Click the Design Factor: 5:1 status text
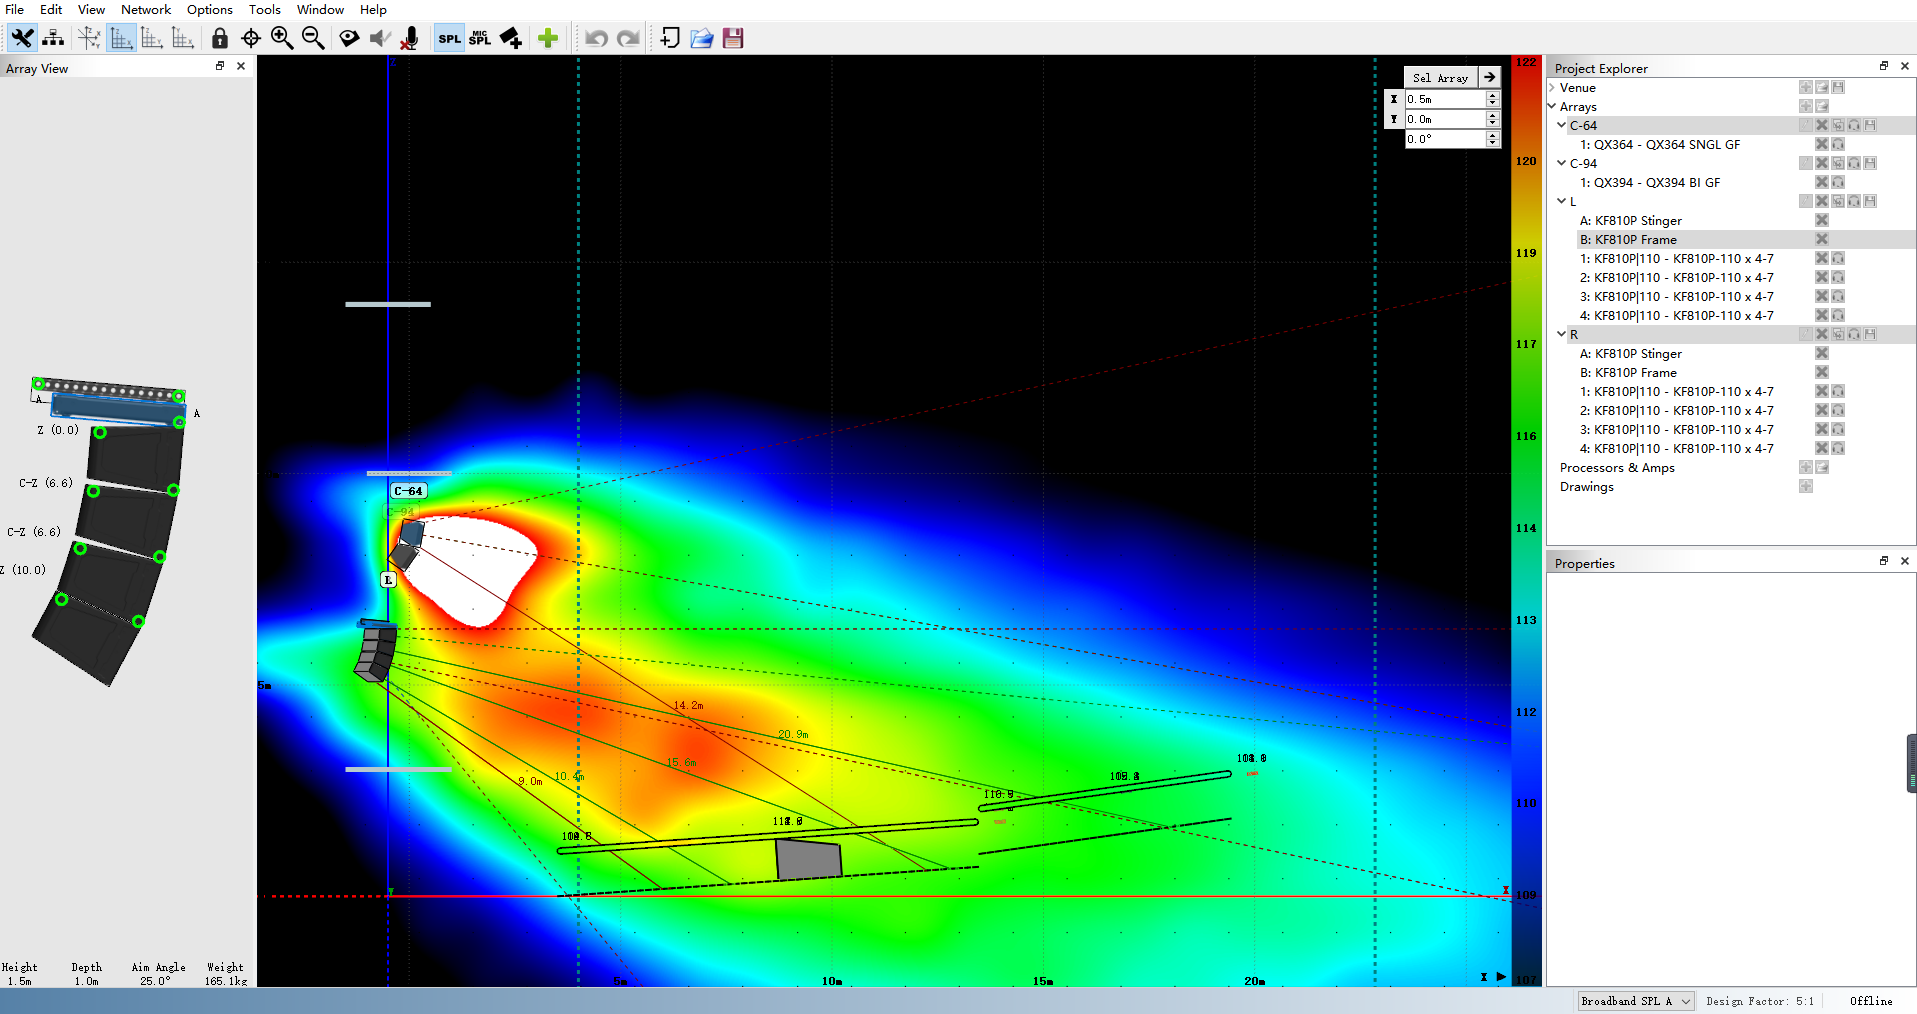The width and height of the screenshot is (1917, 1014). point(1760,1001)
